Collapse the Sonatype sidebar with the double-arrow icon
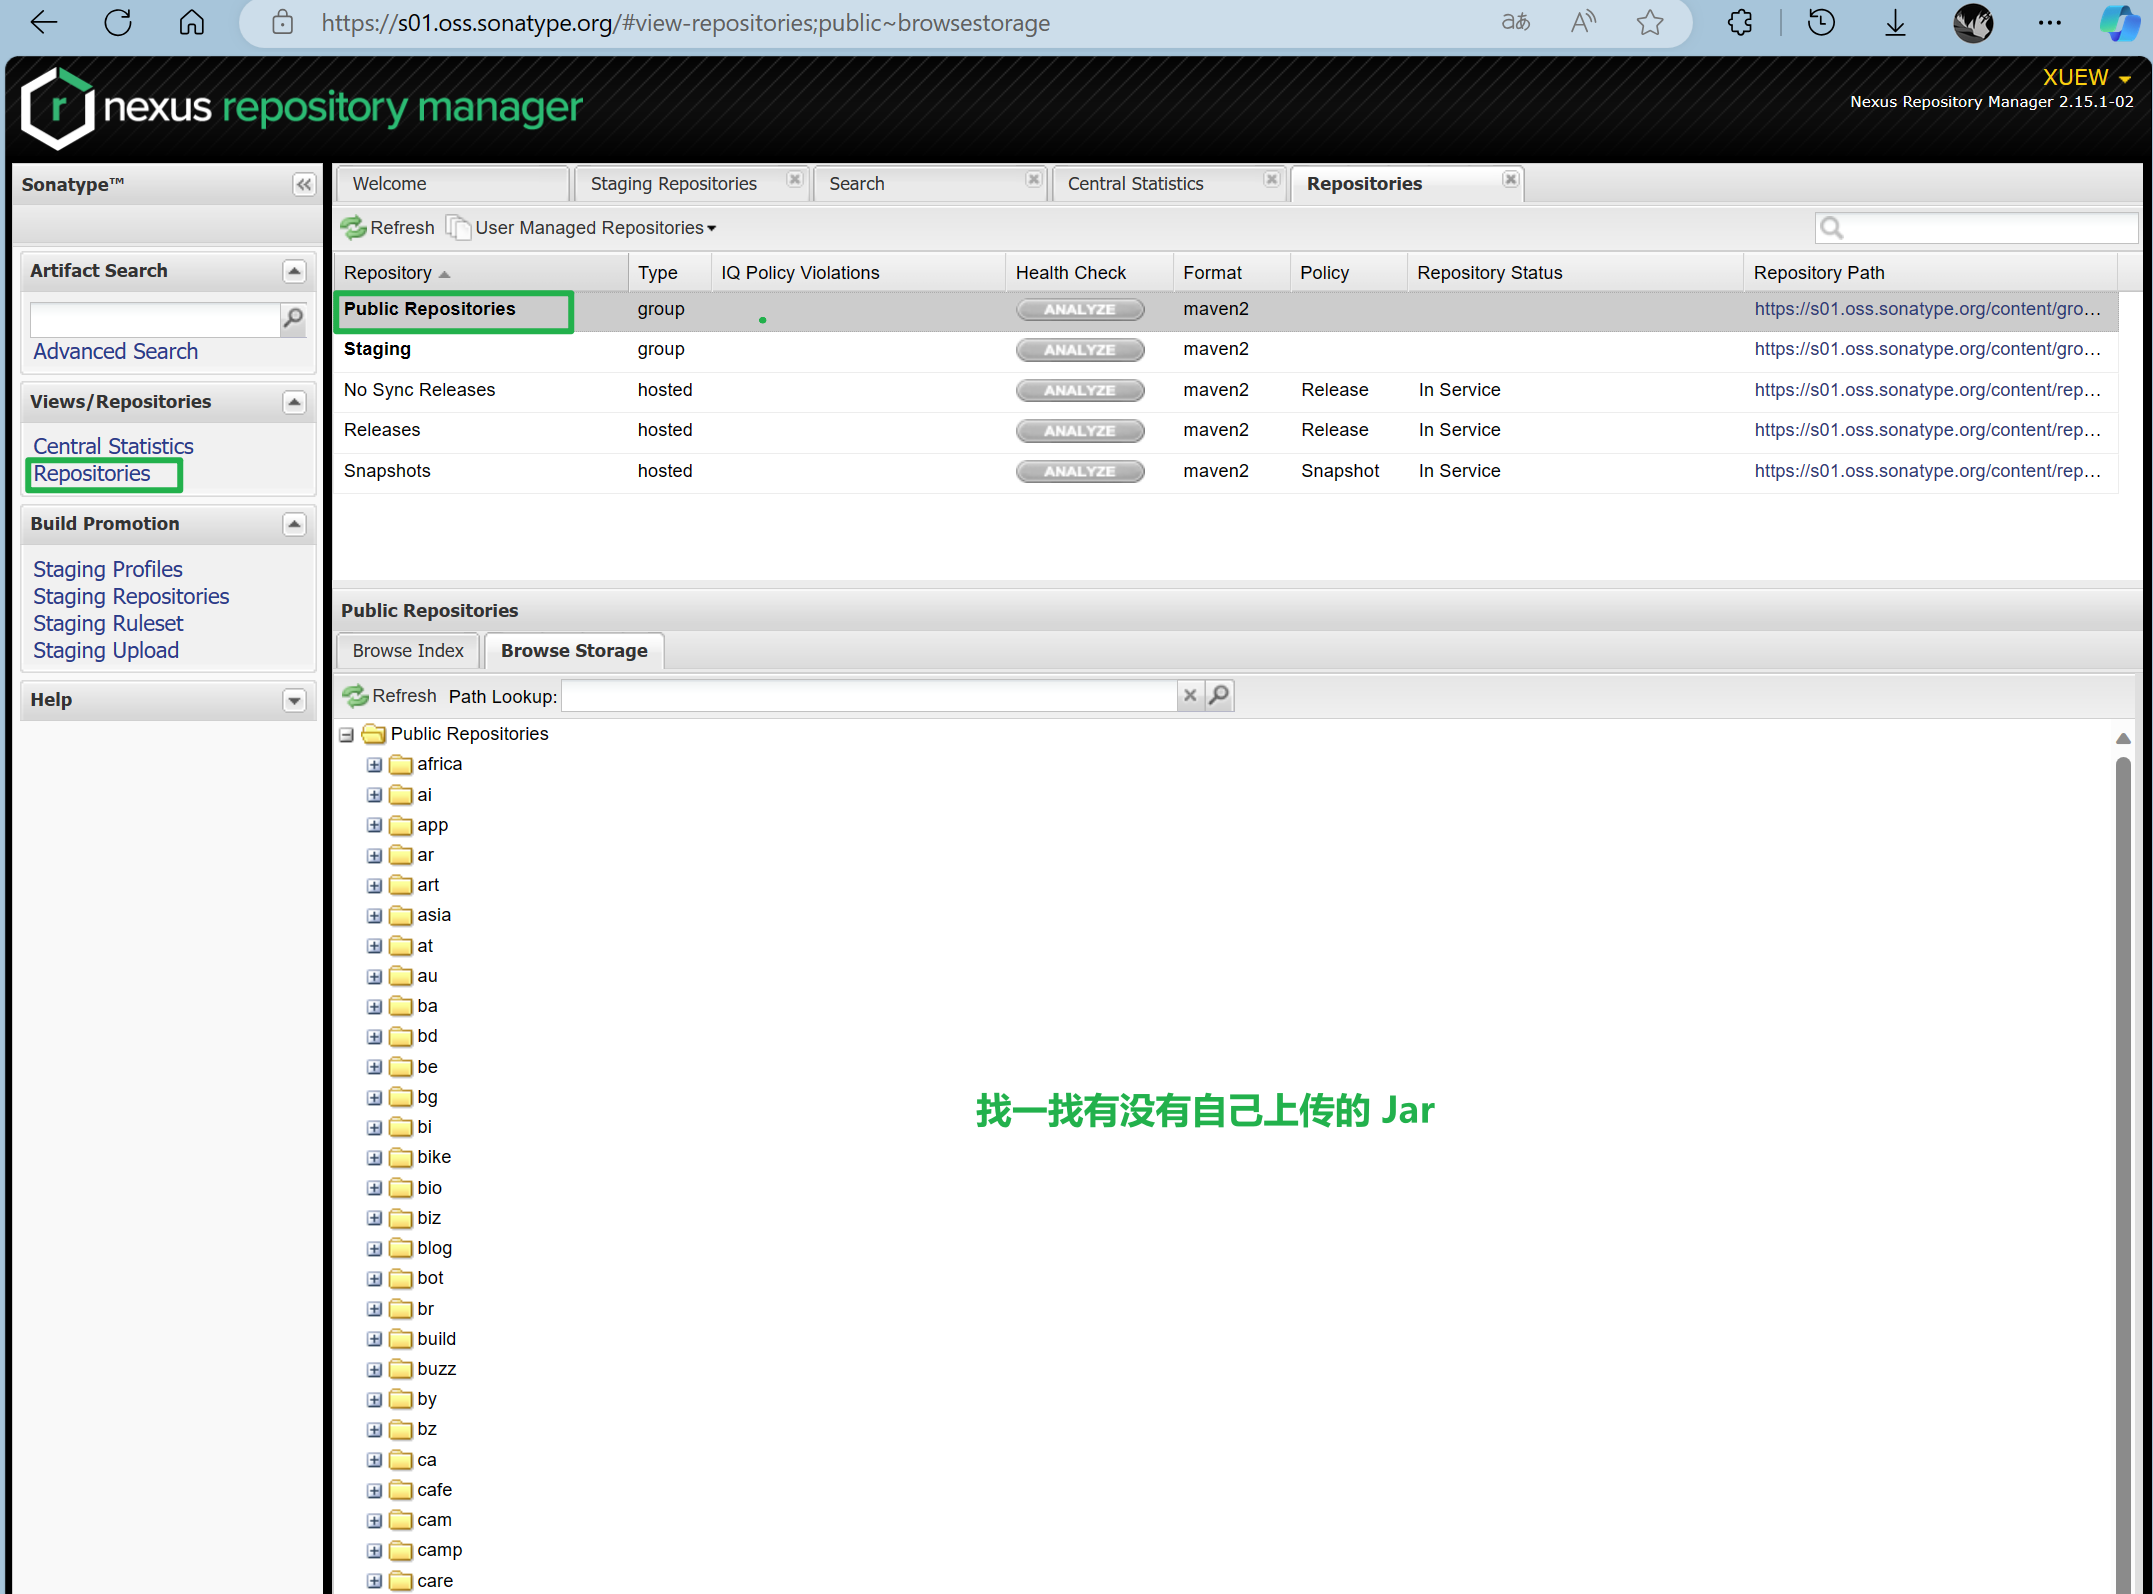Viewport: 2153px width, 1594px height. (304, 185)
